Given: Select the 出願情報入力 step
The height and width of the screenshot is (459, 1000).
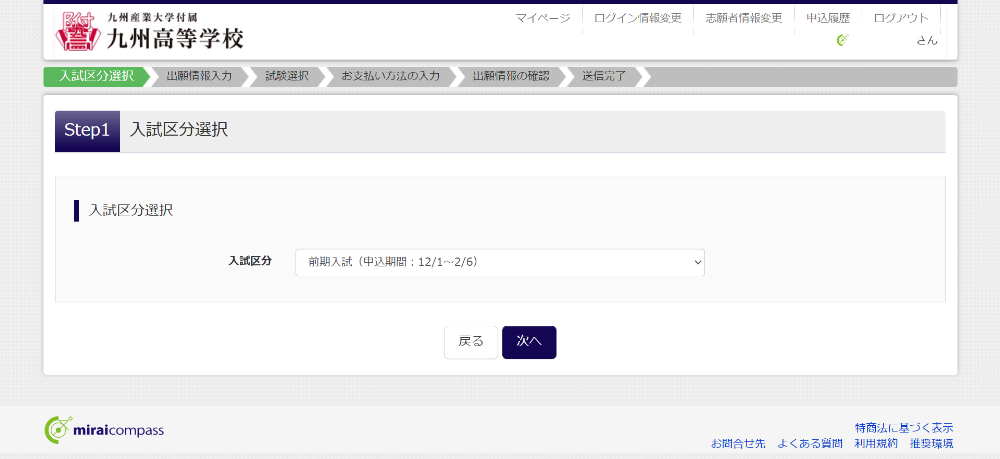Looking at the screenshot, I should 198,77.
